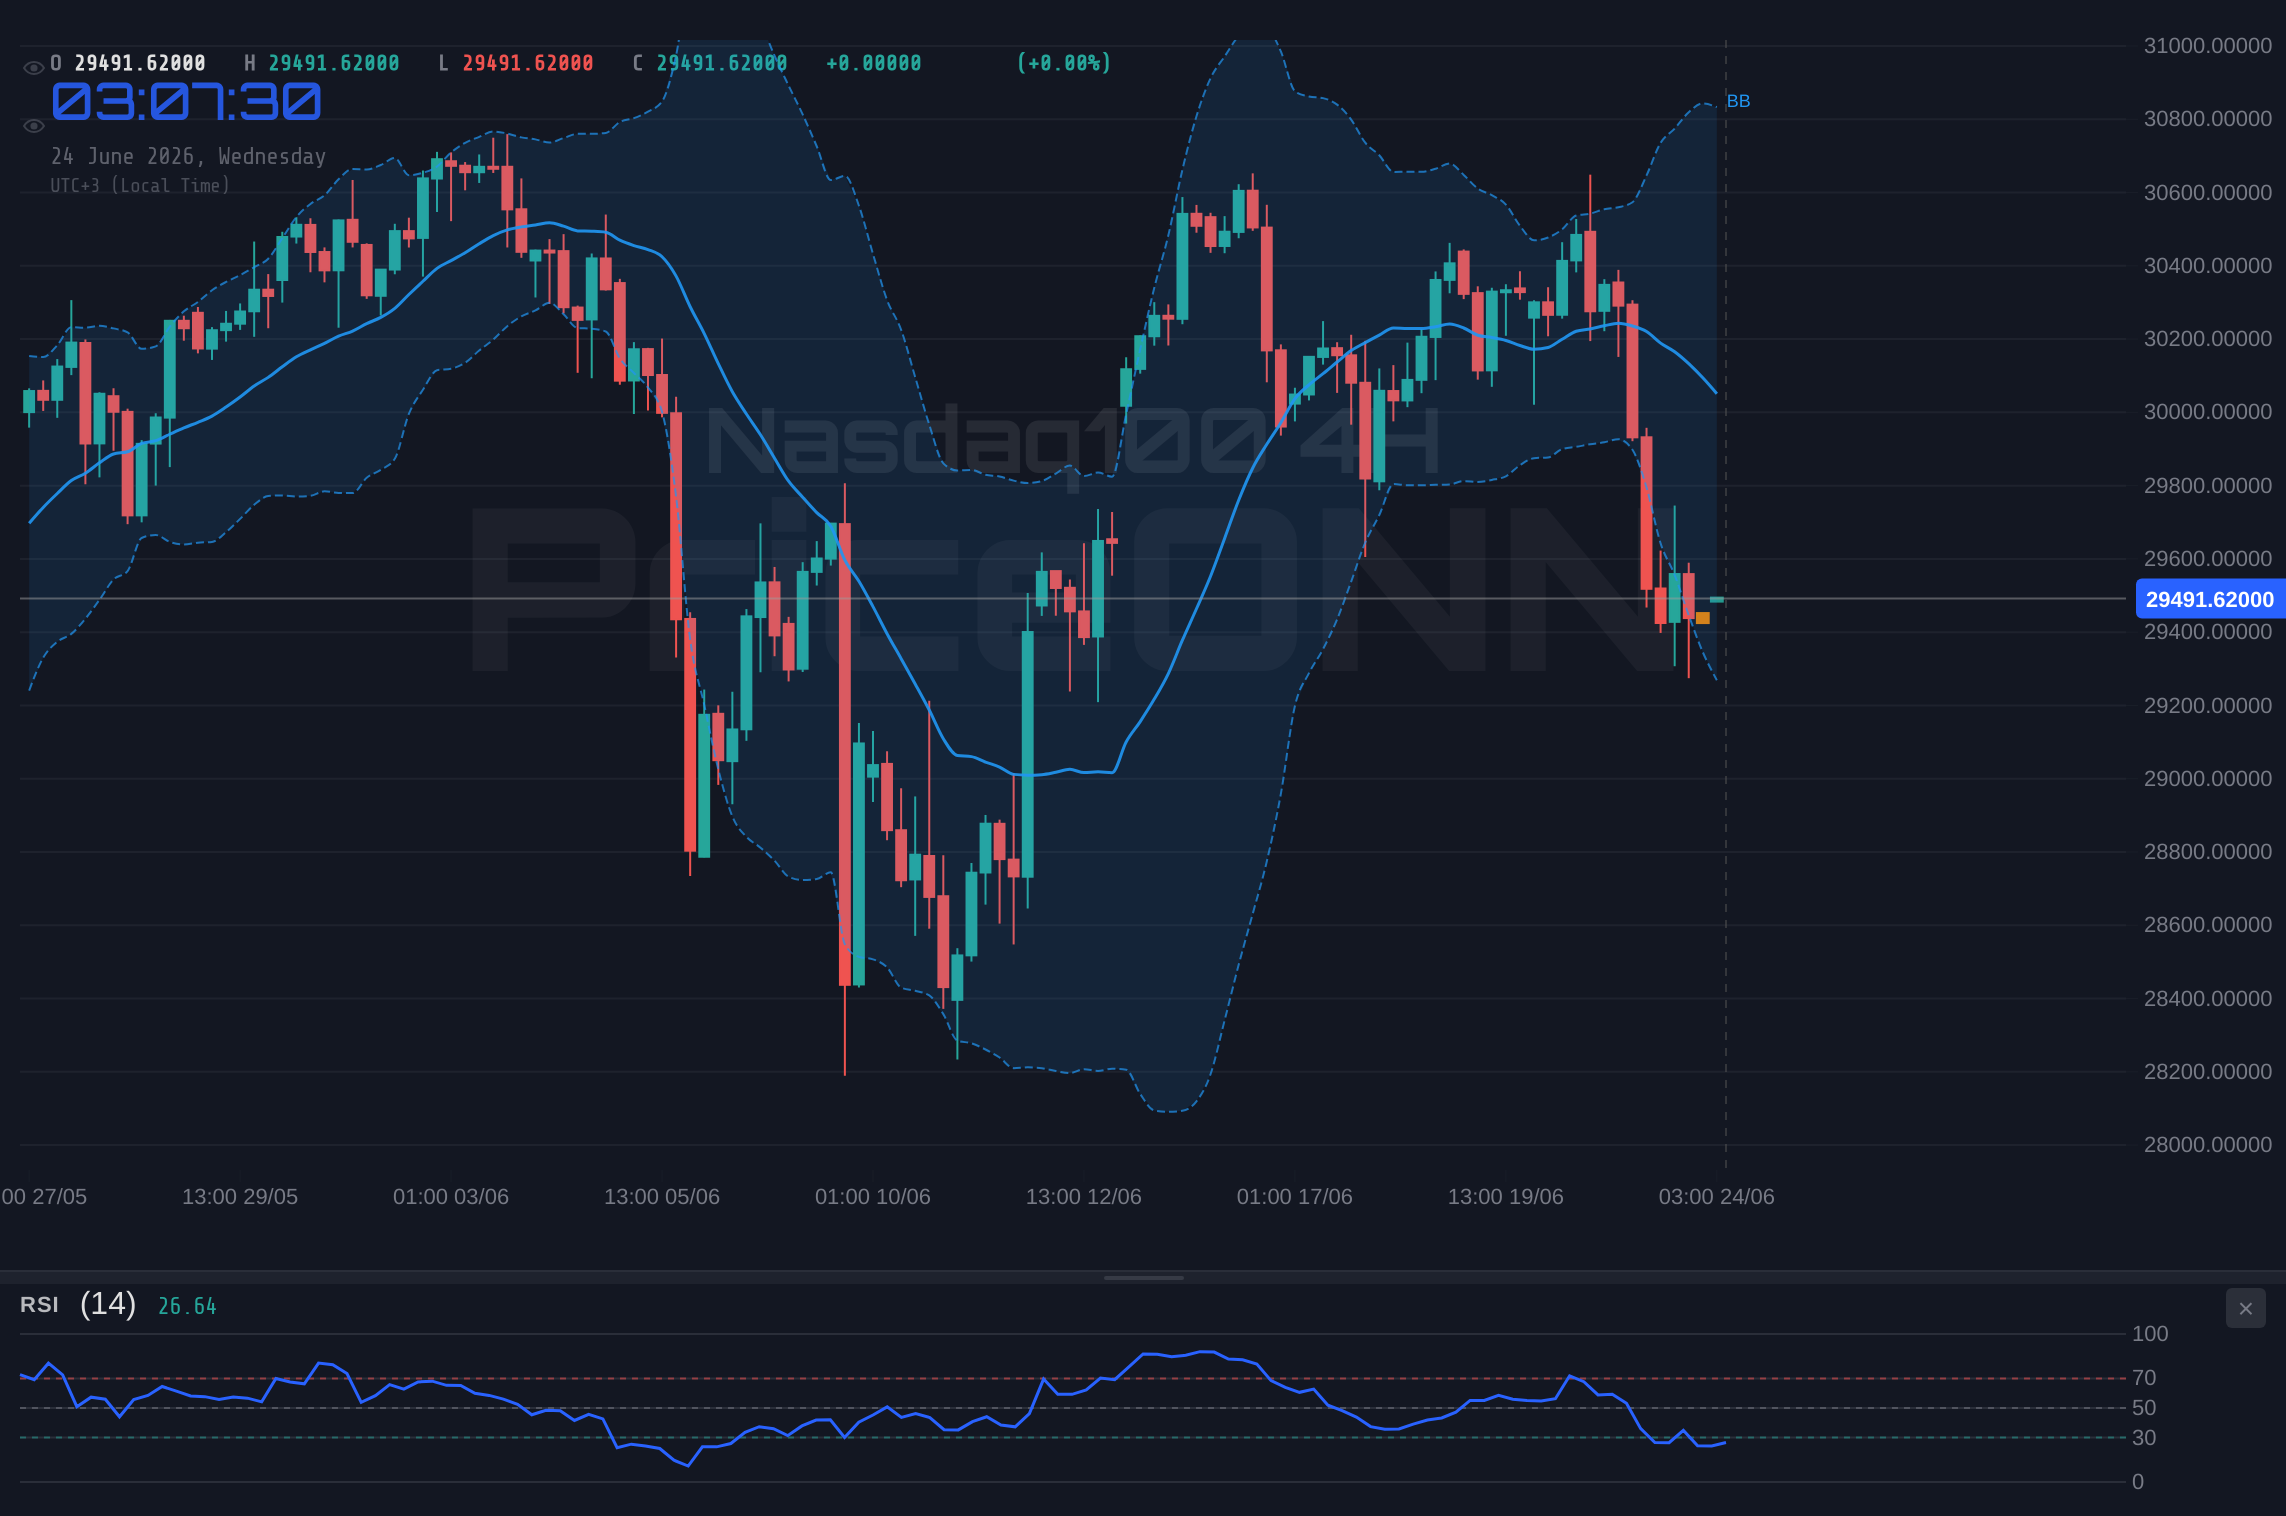
Task: Click the 01:00 10/06 time axis label
Action: (x=873, y=1197)
